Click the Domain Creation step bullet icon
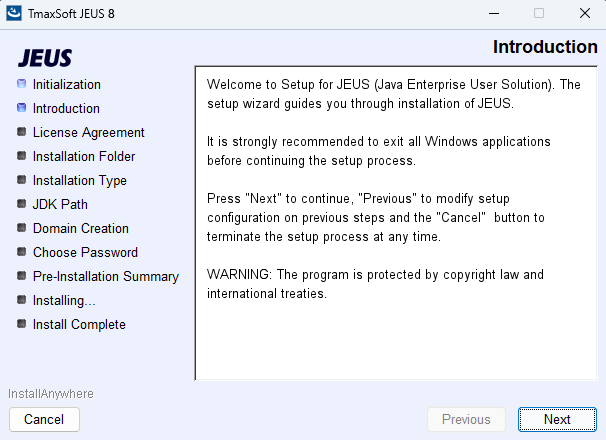The height and width of the screenshot is (440, 606). point(22,228)
